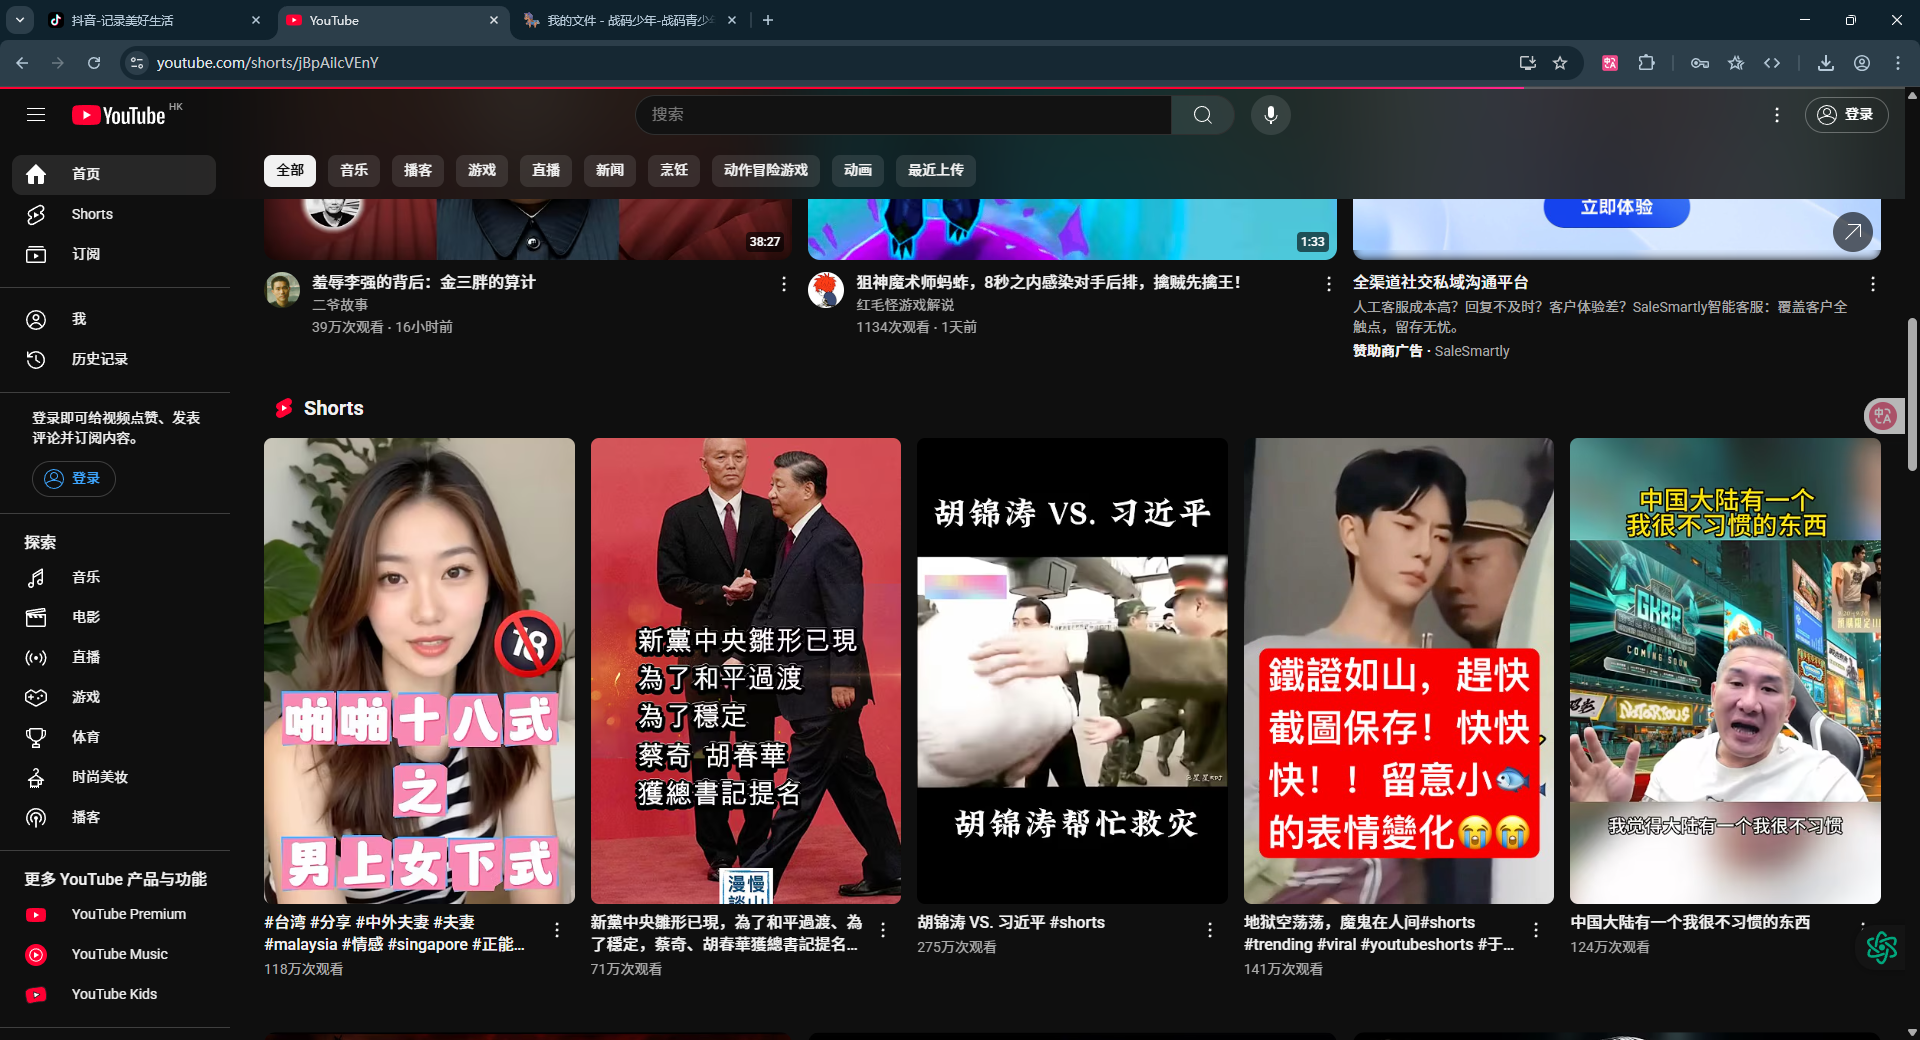Image resolution: width=1920 pixels, height=1040 pixels.
Task: Expand browser tab search dropdown arrow
Action: 20,20
